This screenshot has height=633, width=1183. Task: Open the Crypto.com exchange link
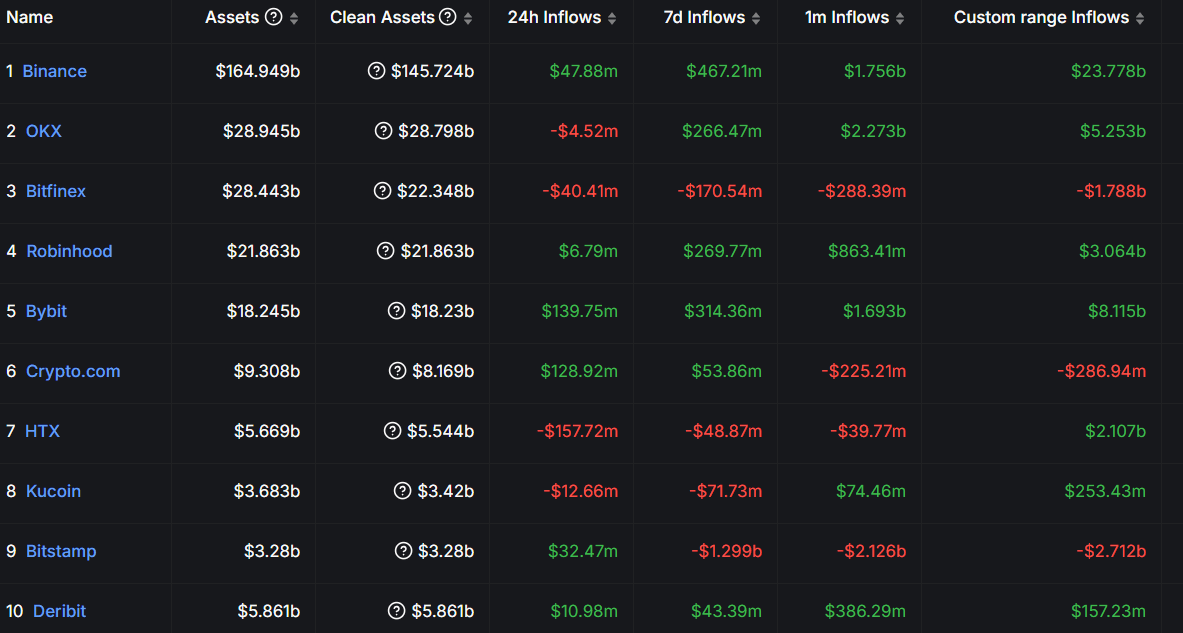(73, 371)
